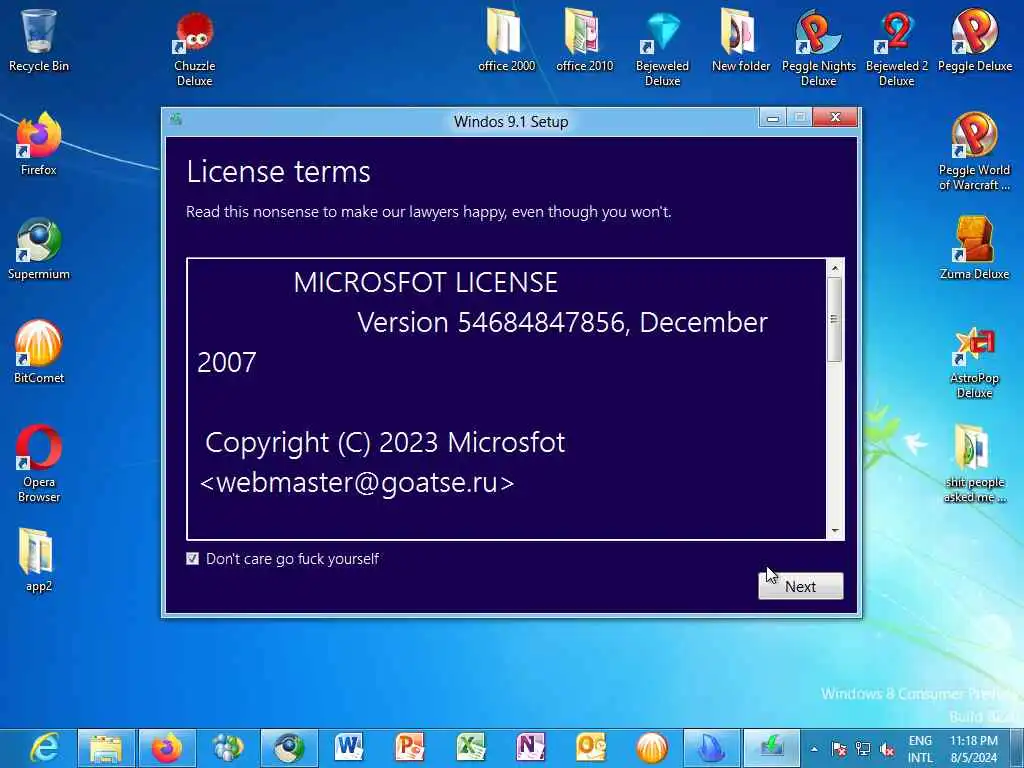Open the Windows Live Messenger taskbar icon
Viewport: 1024px width, 768px height.
(x=228, y=748)
